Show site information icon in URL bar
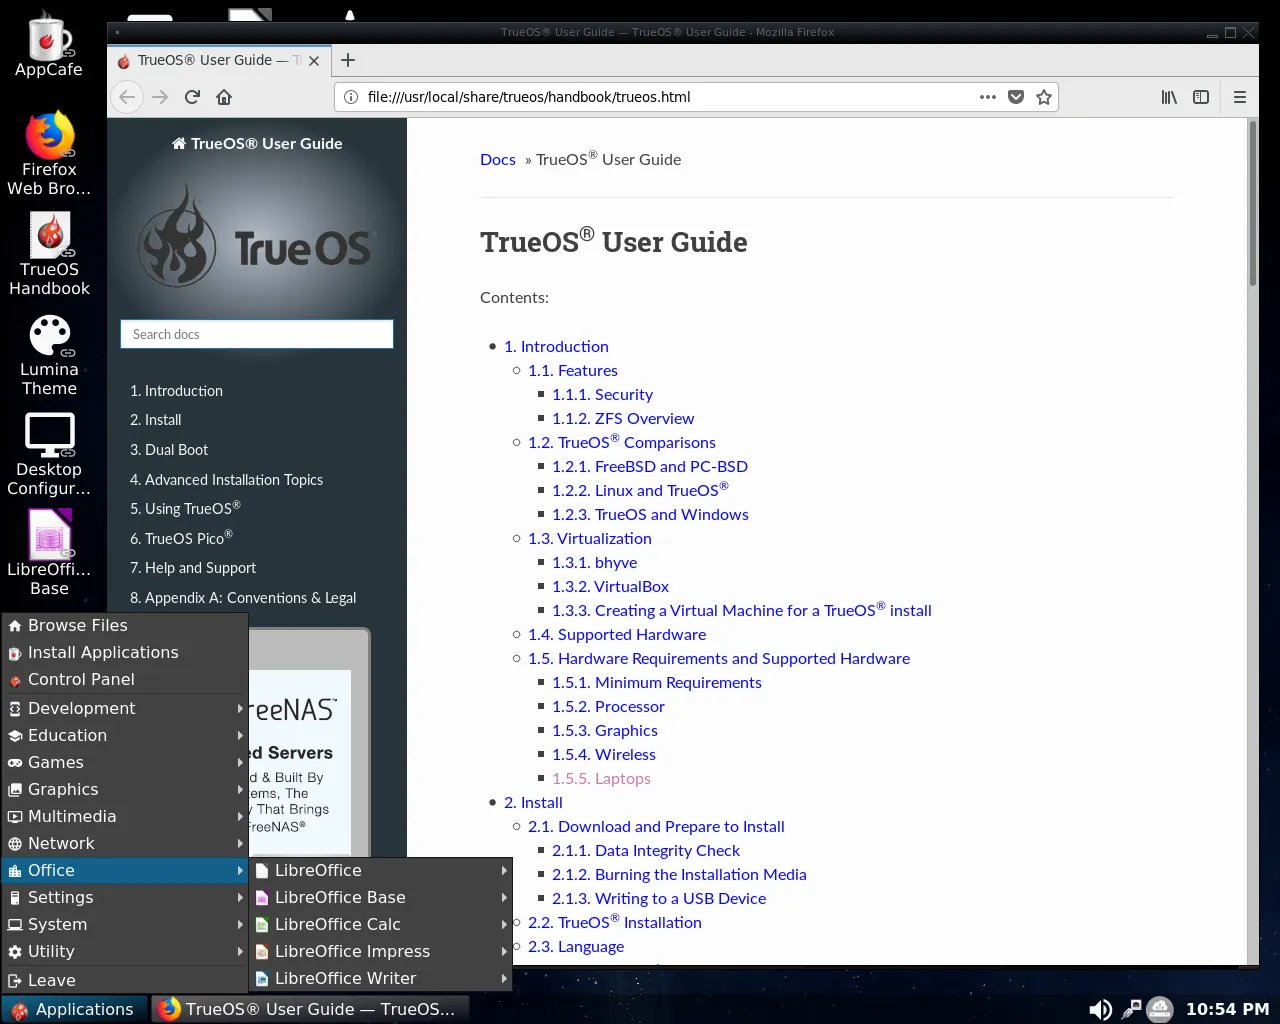The image size is (1280, 1024). pos(351,97)
